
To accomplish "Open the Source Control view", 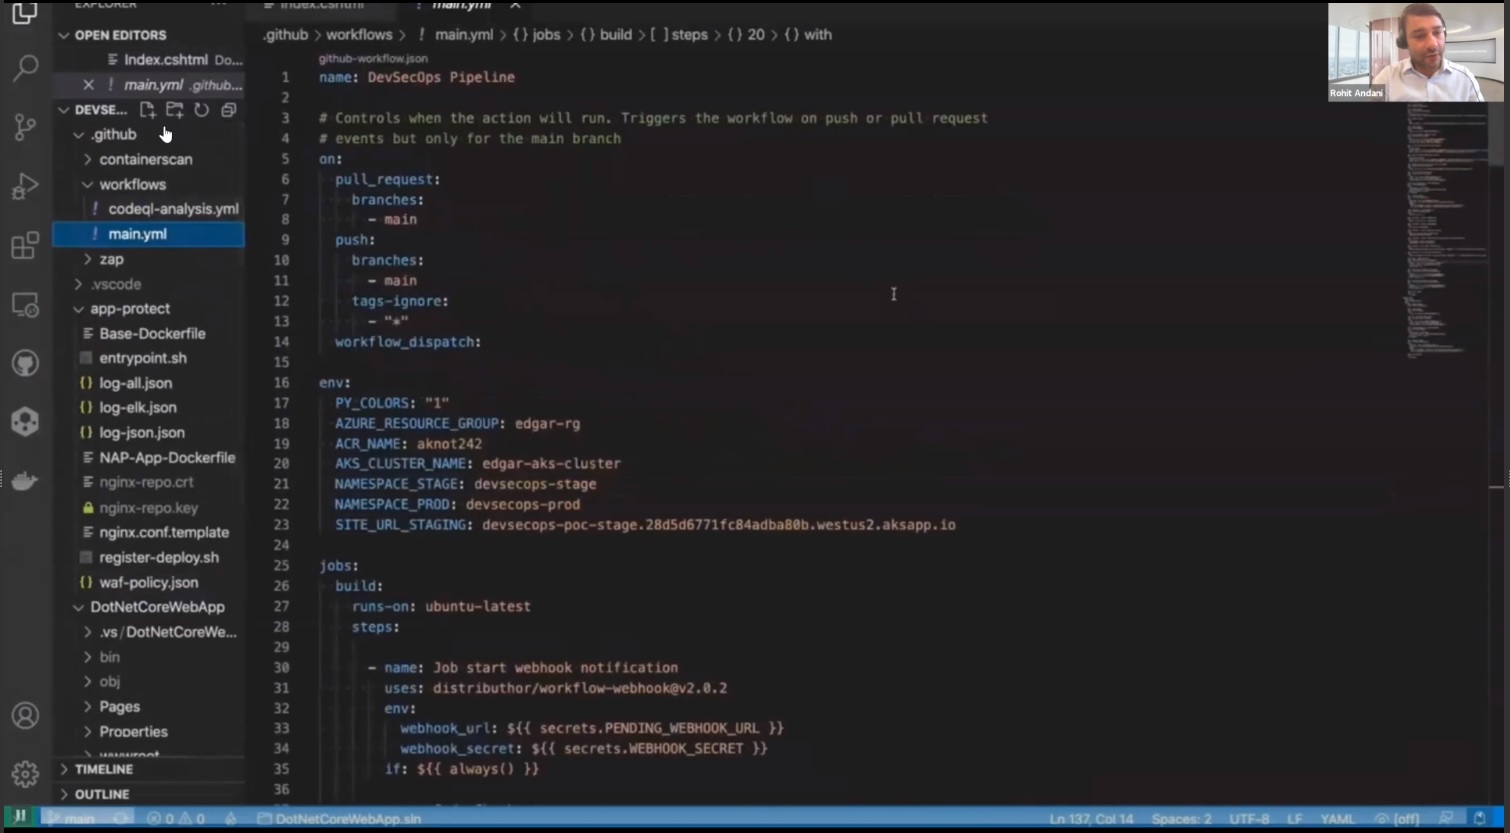I will [x=25, y=127].
